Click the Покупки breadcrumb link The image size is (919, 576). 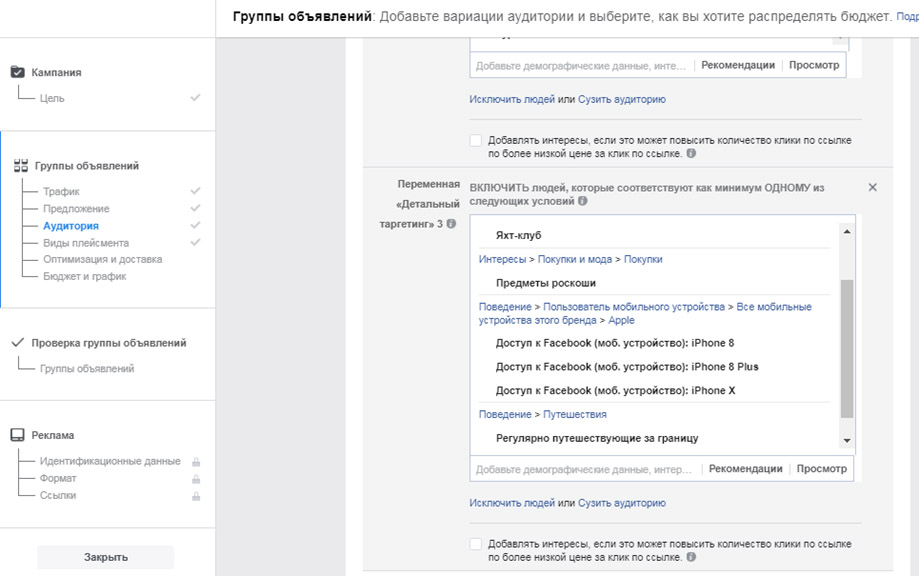[643, 259]
